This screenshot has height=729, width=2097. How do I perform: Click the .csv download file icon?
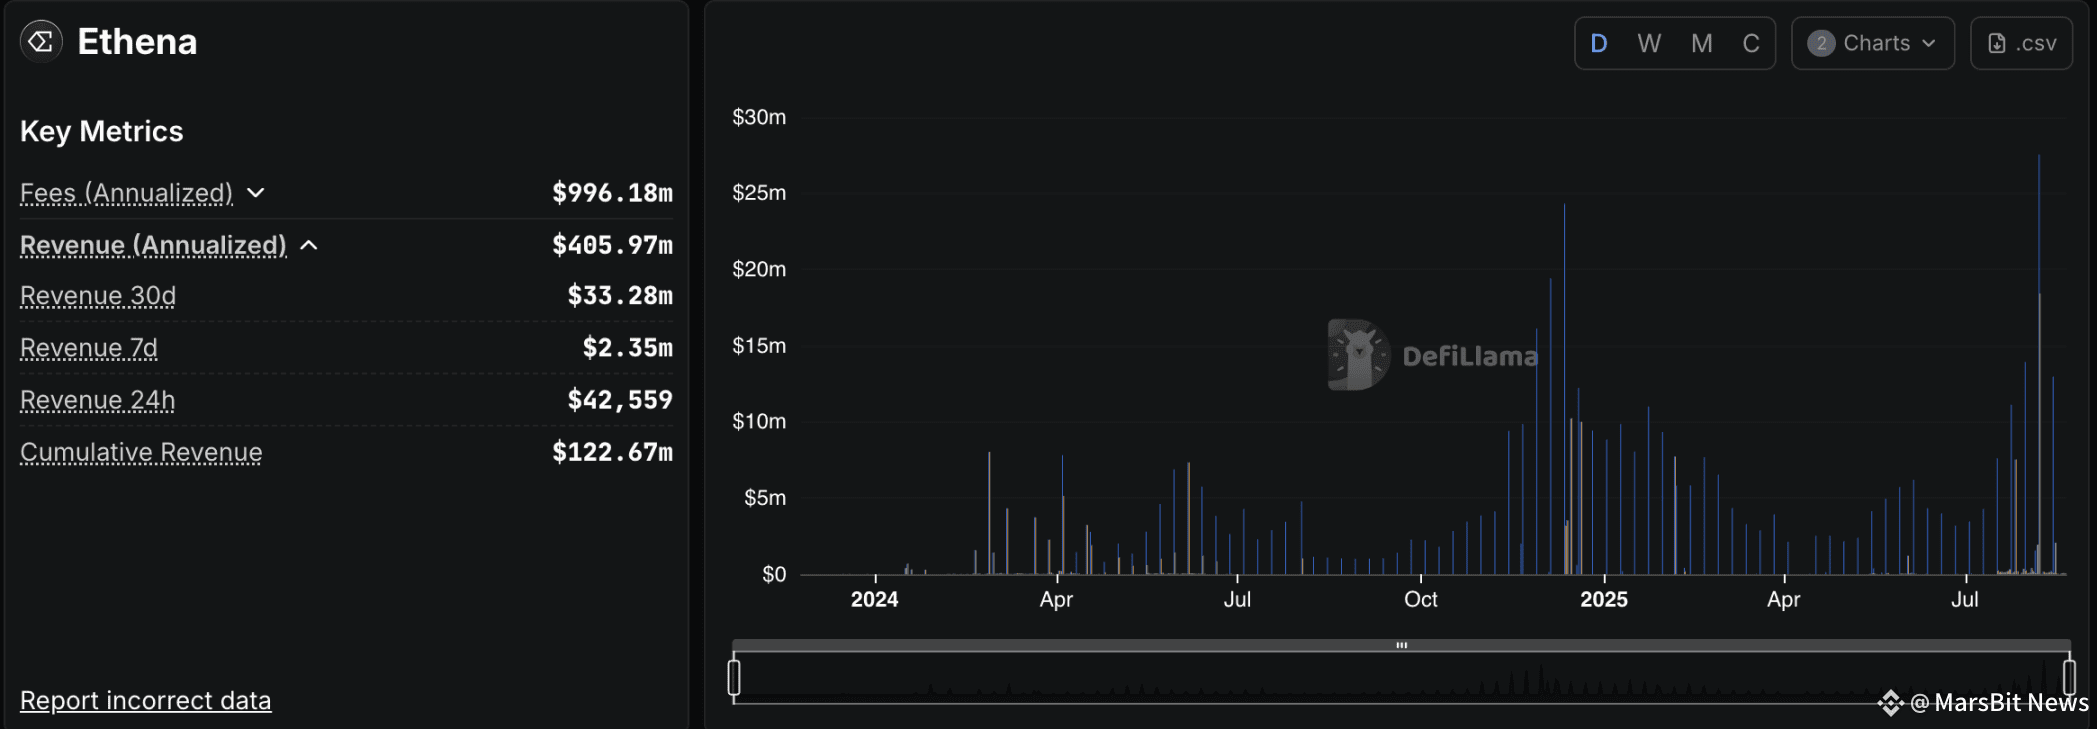[1997, 43]
